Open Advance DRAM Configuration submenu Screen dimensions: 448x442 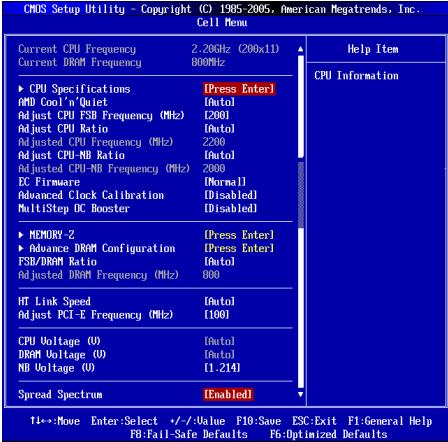point(97,248)
